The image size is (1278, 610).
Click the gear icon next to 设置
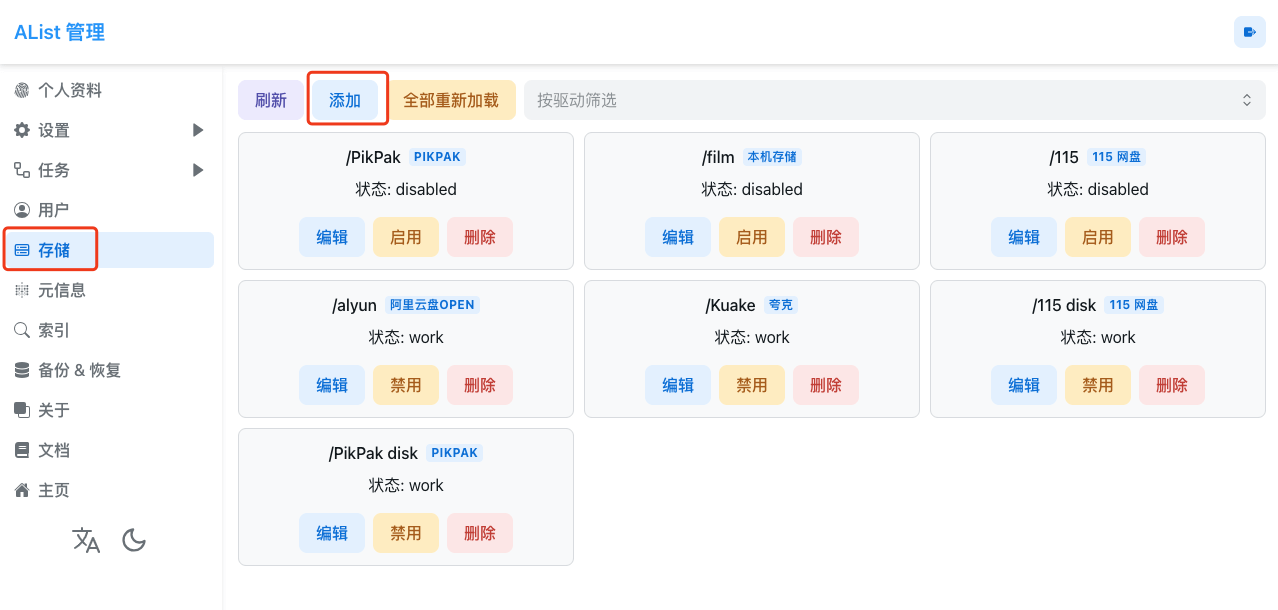click(22, 131)
